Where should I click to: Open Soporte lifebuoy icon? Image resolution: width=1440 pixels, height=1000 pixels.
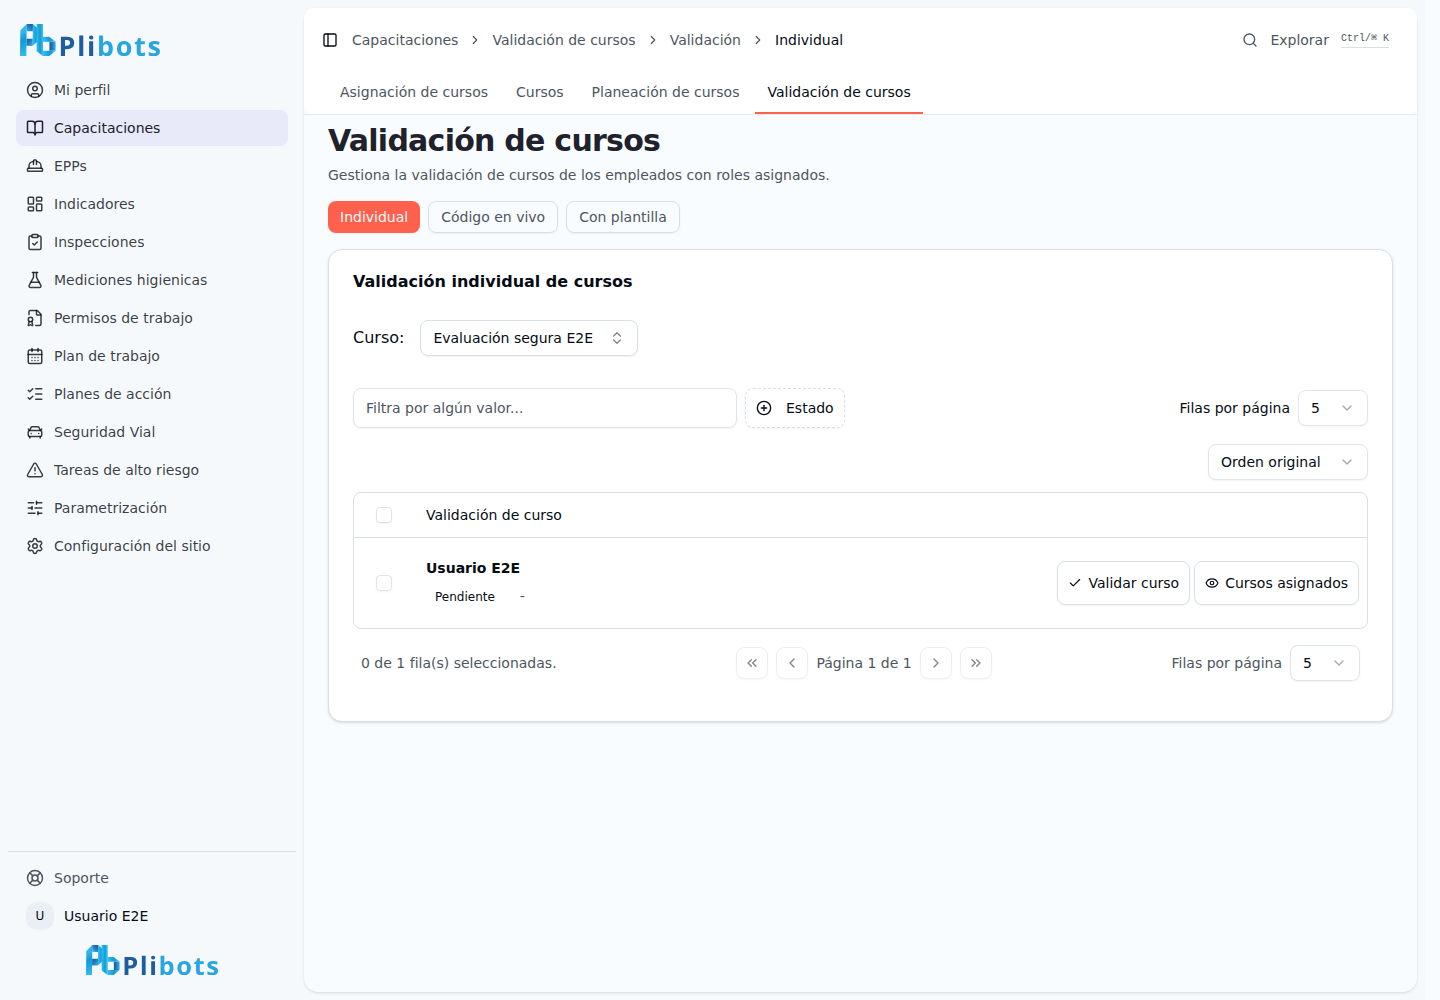[35, 878]
